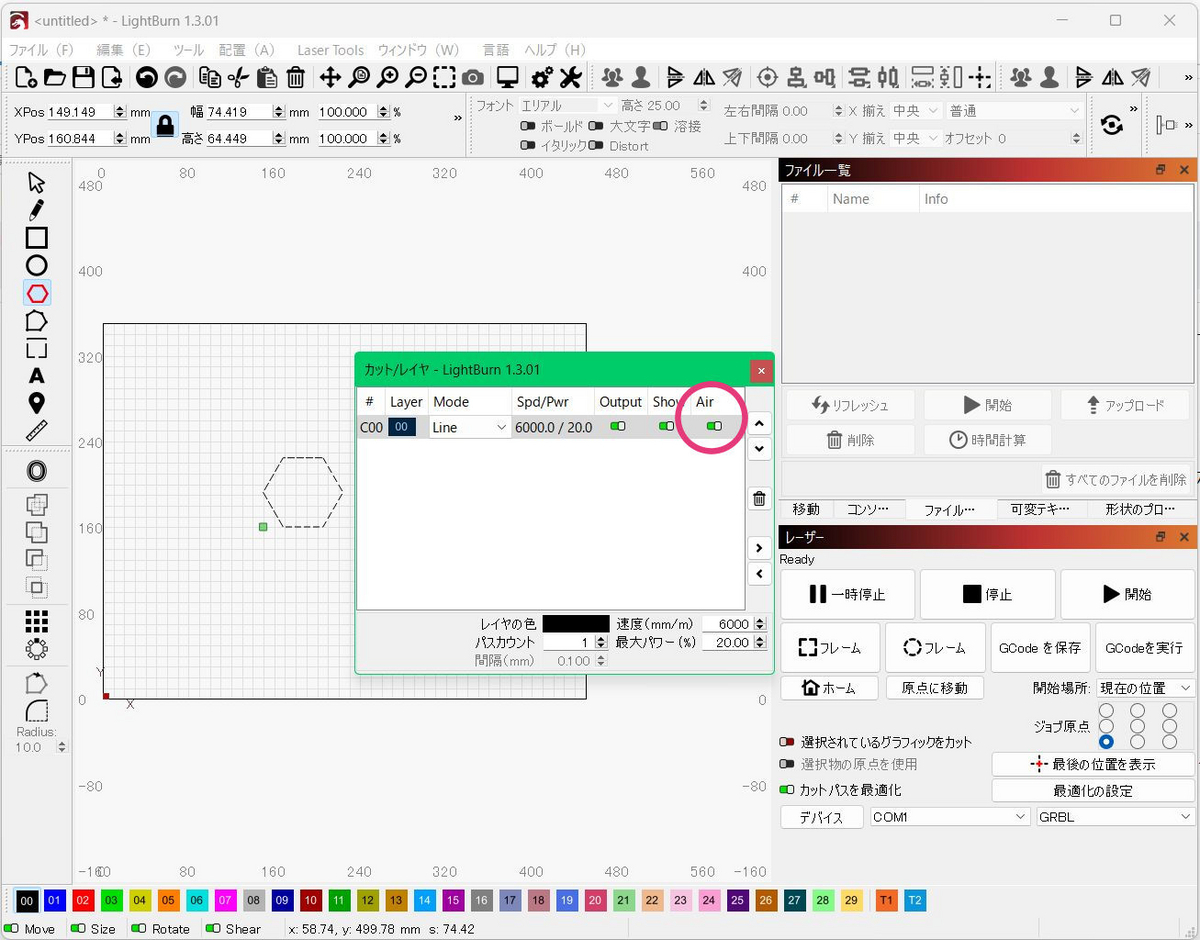Select the Rectangle tool

pyautogui.click(x=36, y=238)
